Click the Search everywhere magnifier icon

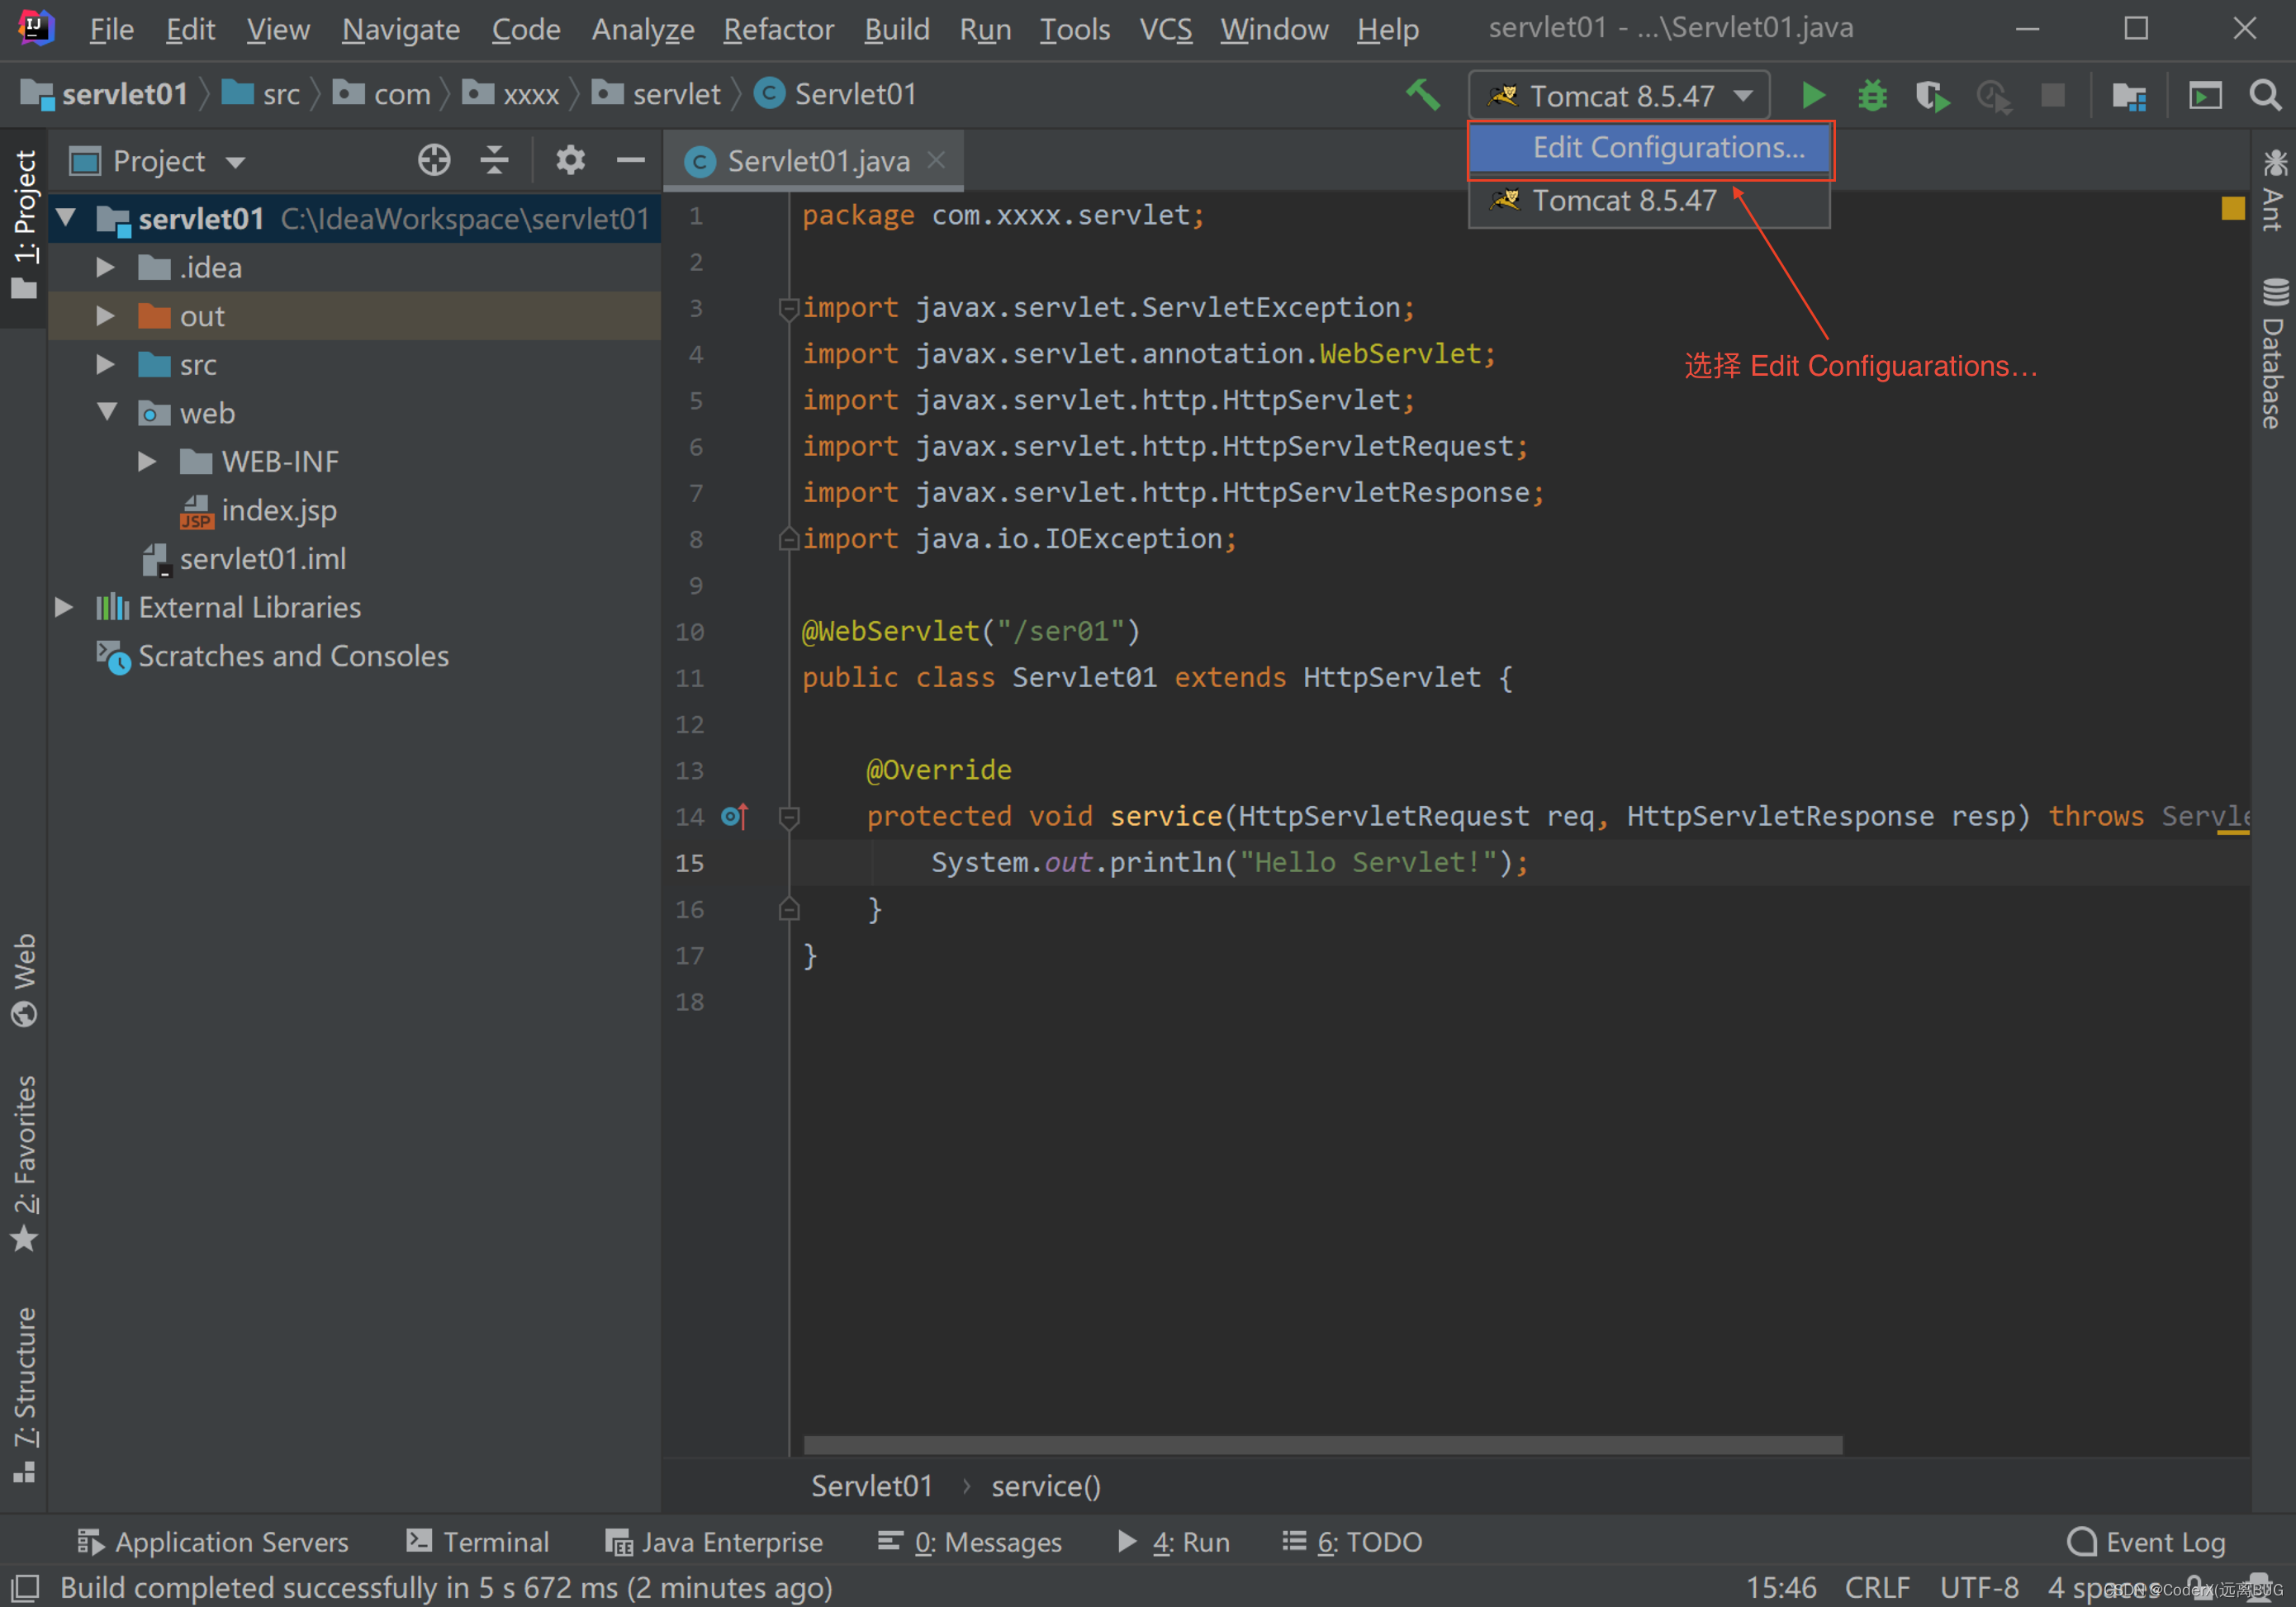[x=2265, y=94]
